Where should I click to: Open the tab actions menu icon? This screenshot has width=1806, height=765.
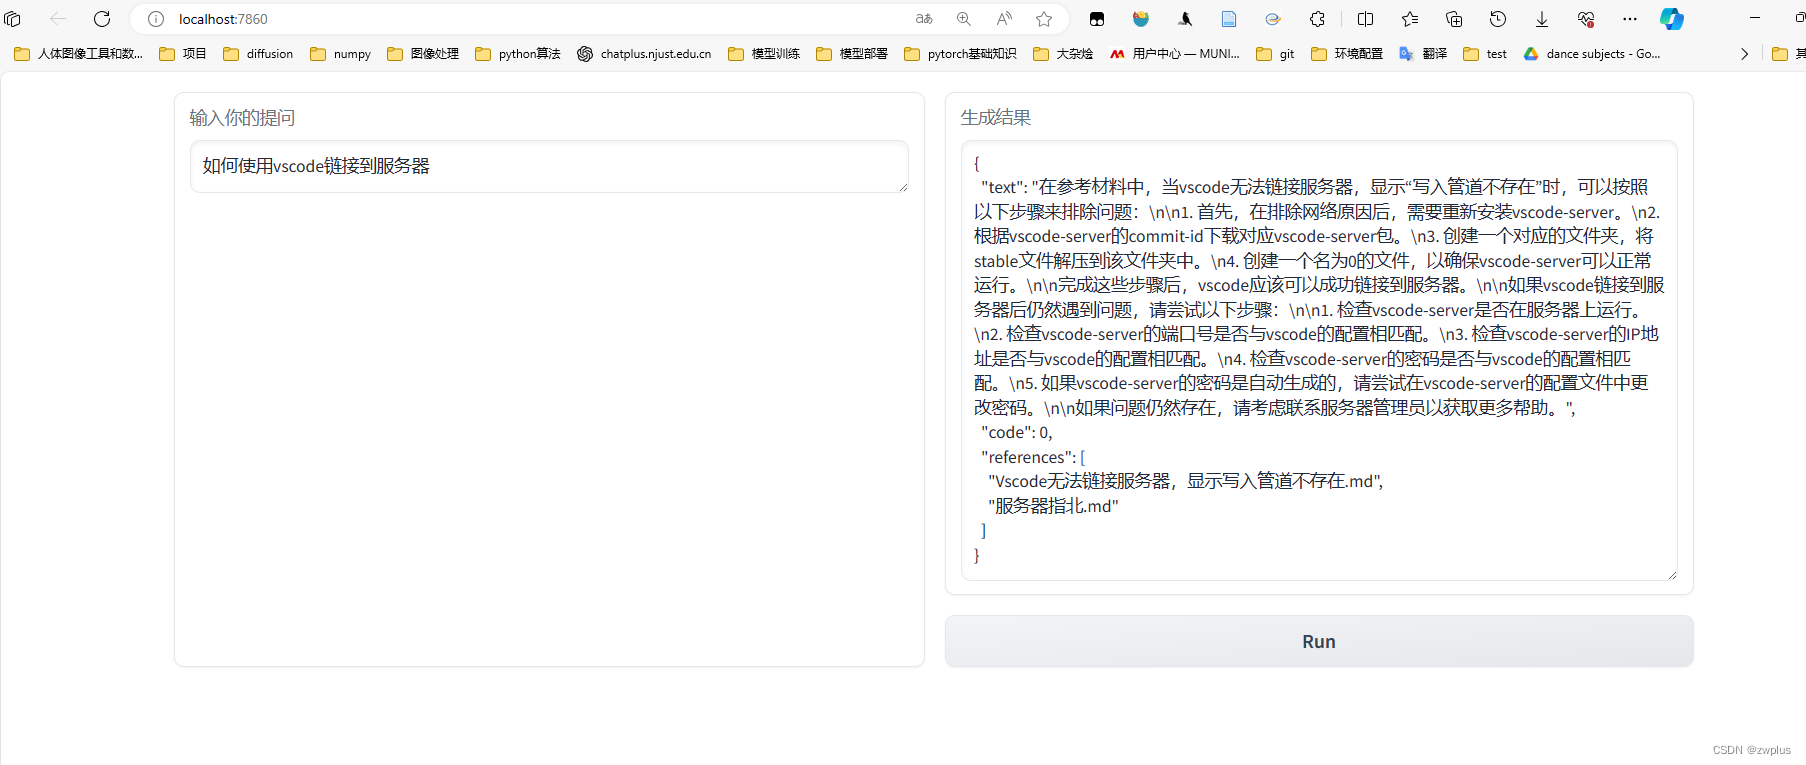[13, 19]
